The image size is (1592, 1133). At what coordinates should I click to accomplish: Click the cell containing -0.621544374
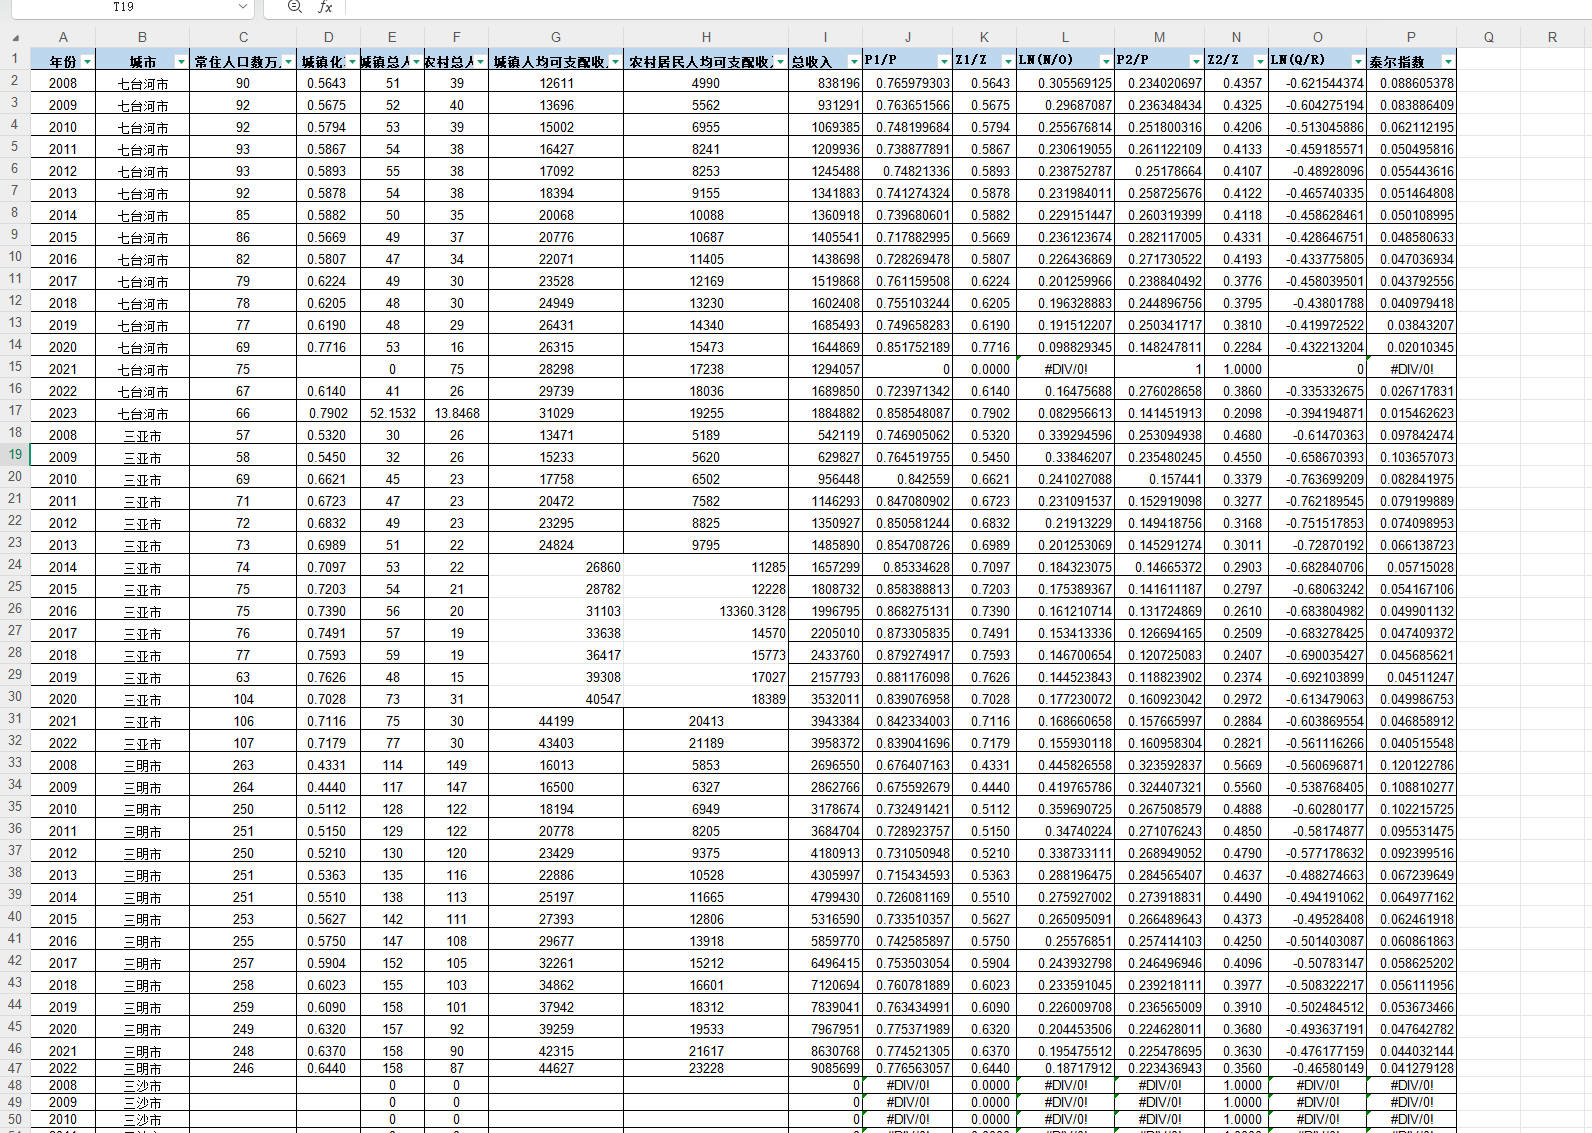tap(1317, 83)
